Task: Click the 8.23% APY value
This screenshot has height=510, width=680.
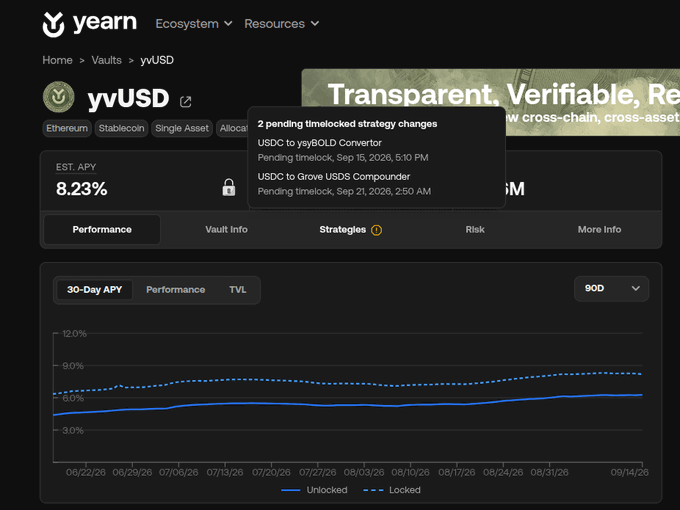Action: coord(82,189)
